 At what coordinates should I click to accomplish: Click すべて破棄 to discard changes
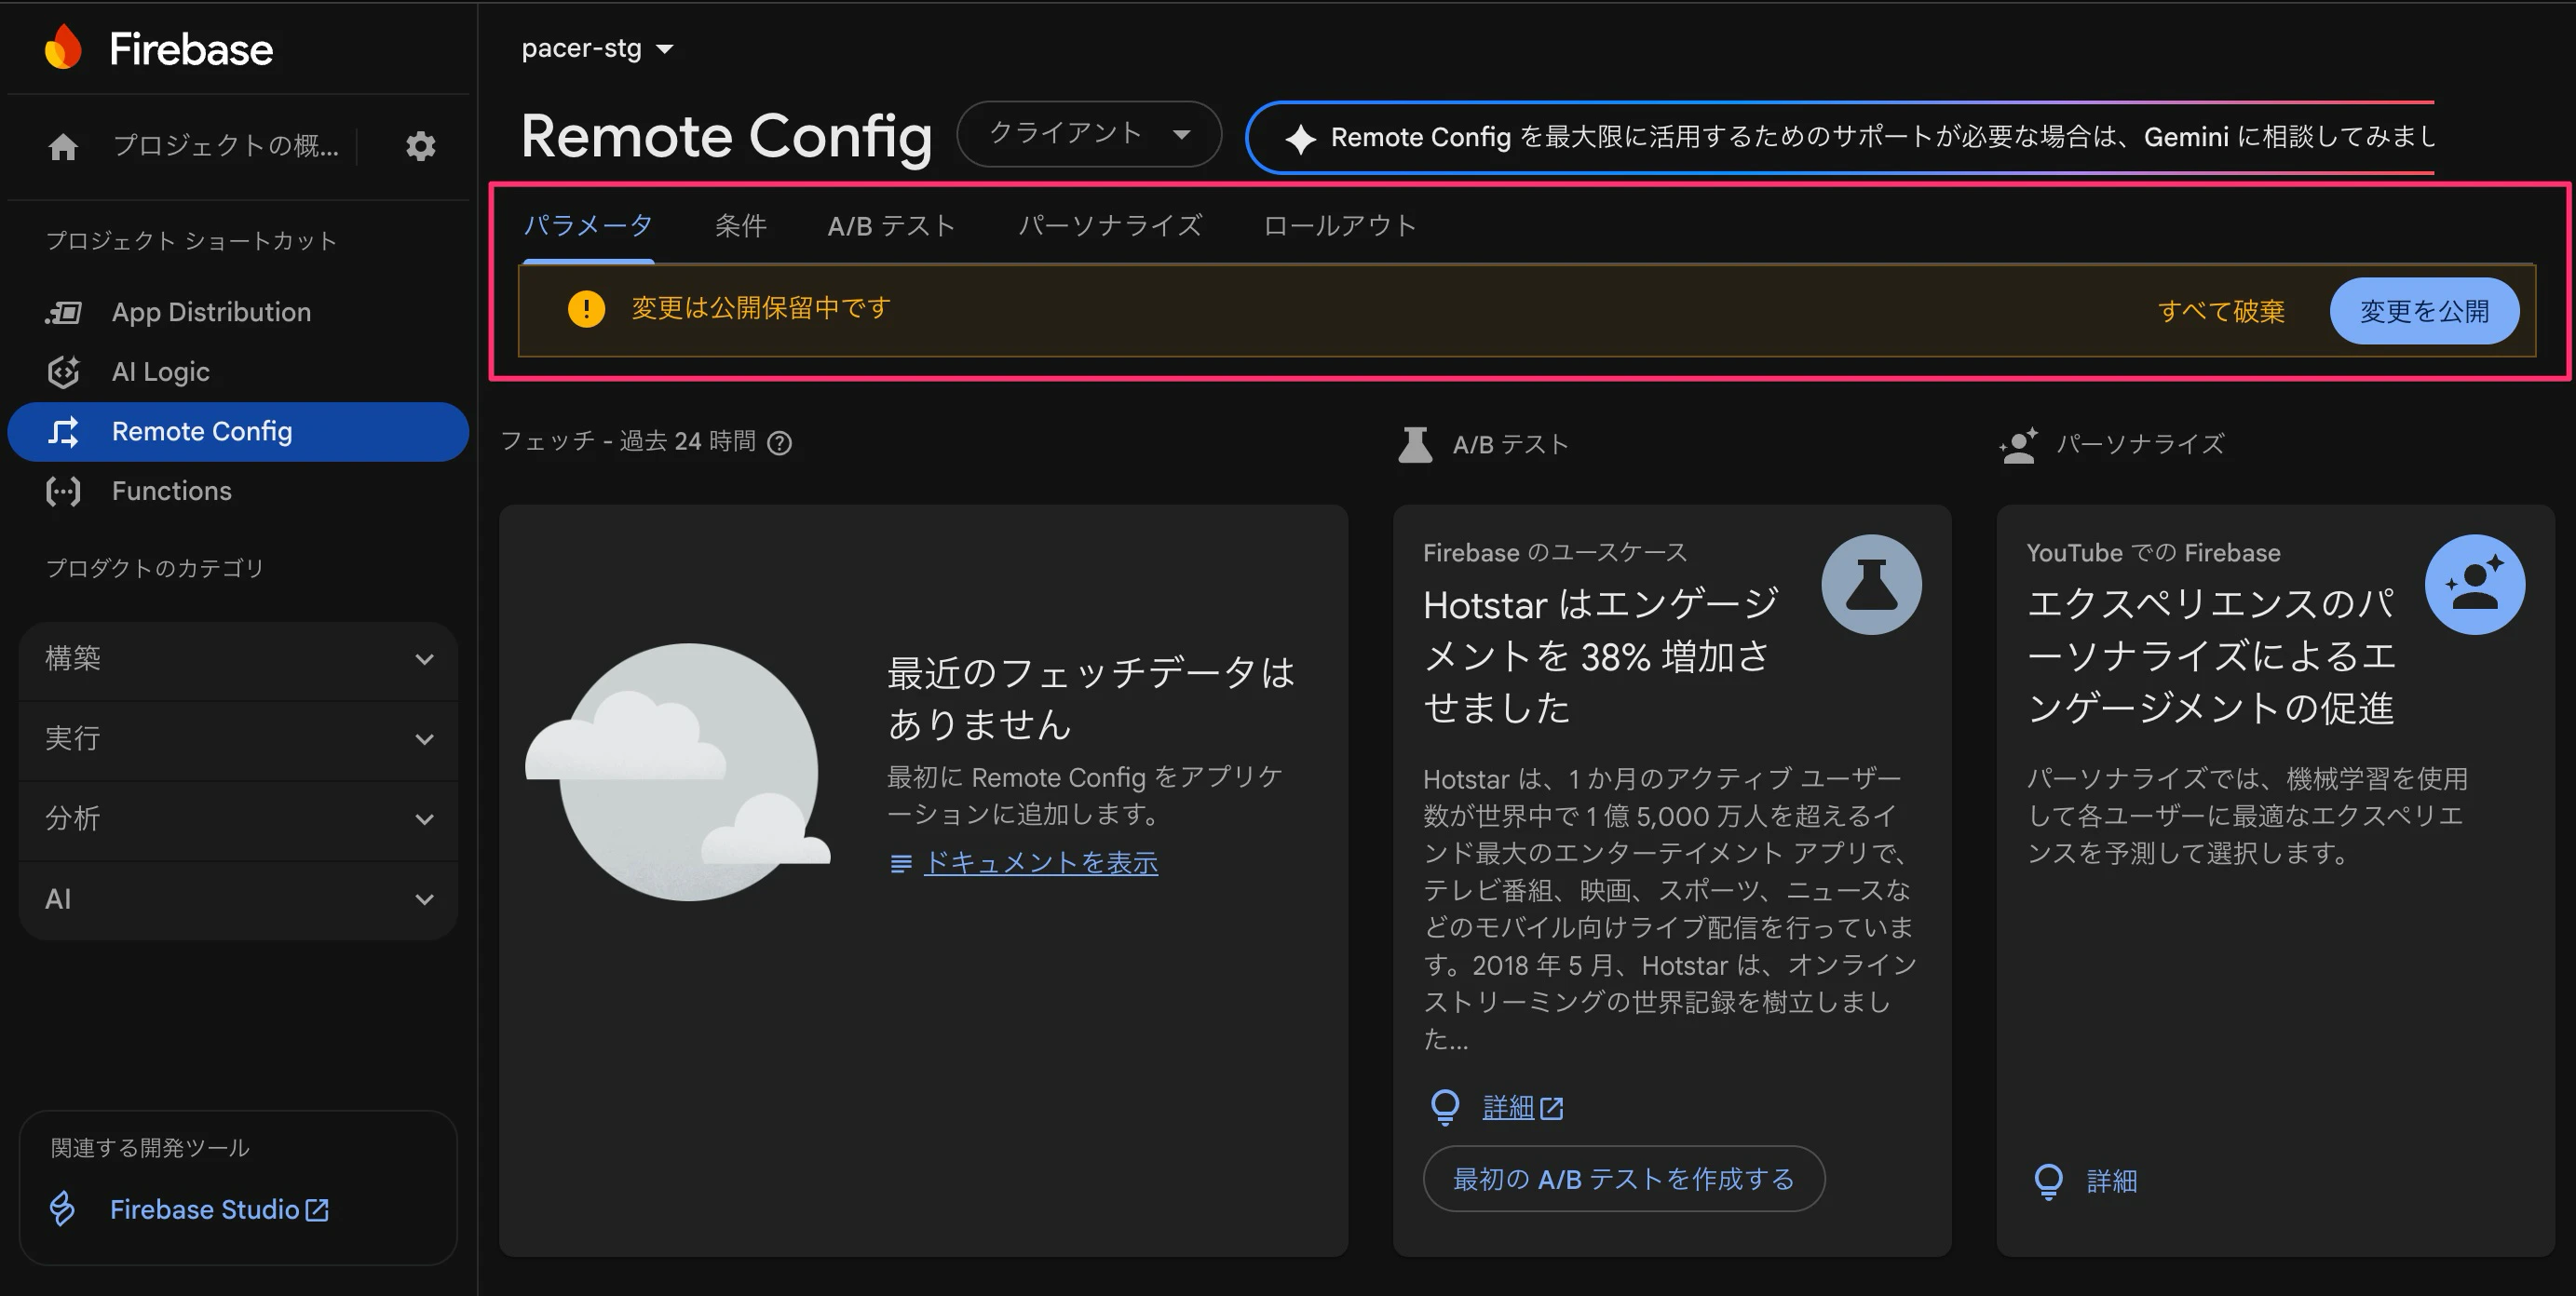click(2221, 311)
